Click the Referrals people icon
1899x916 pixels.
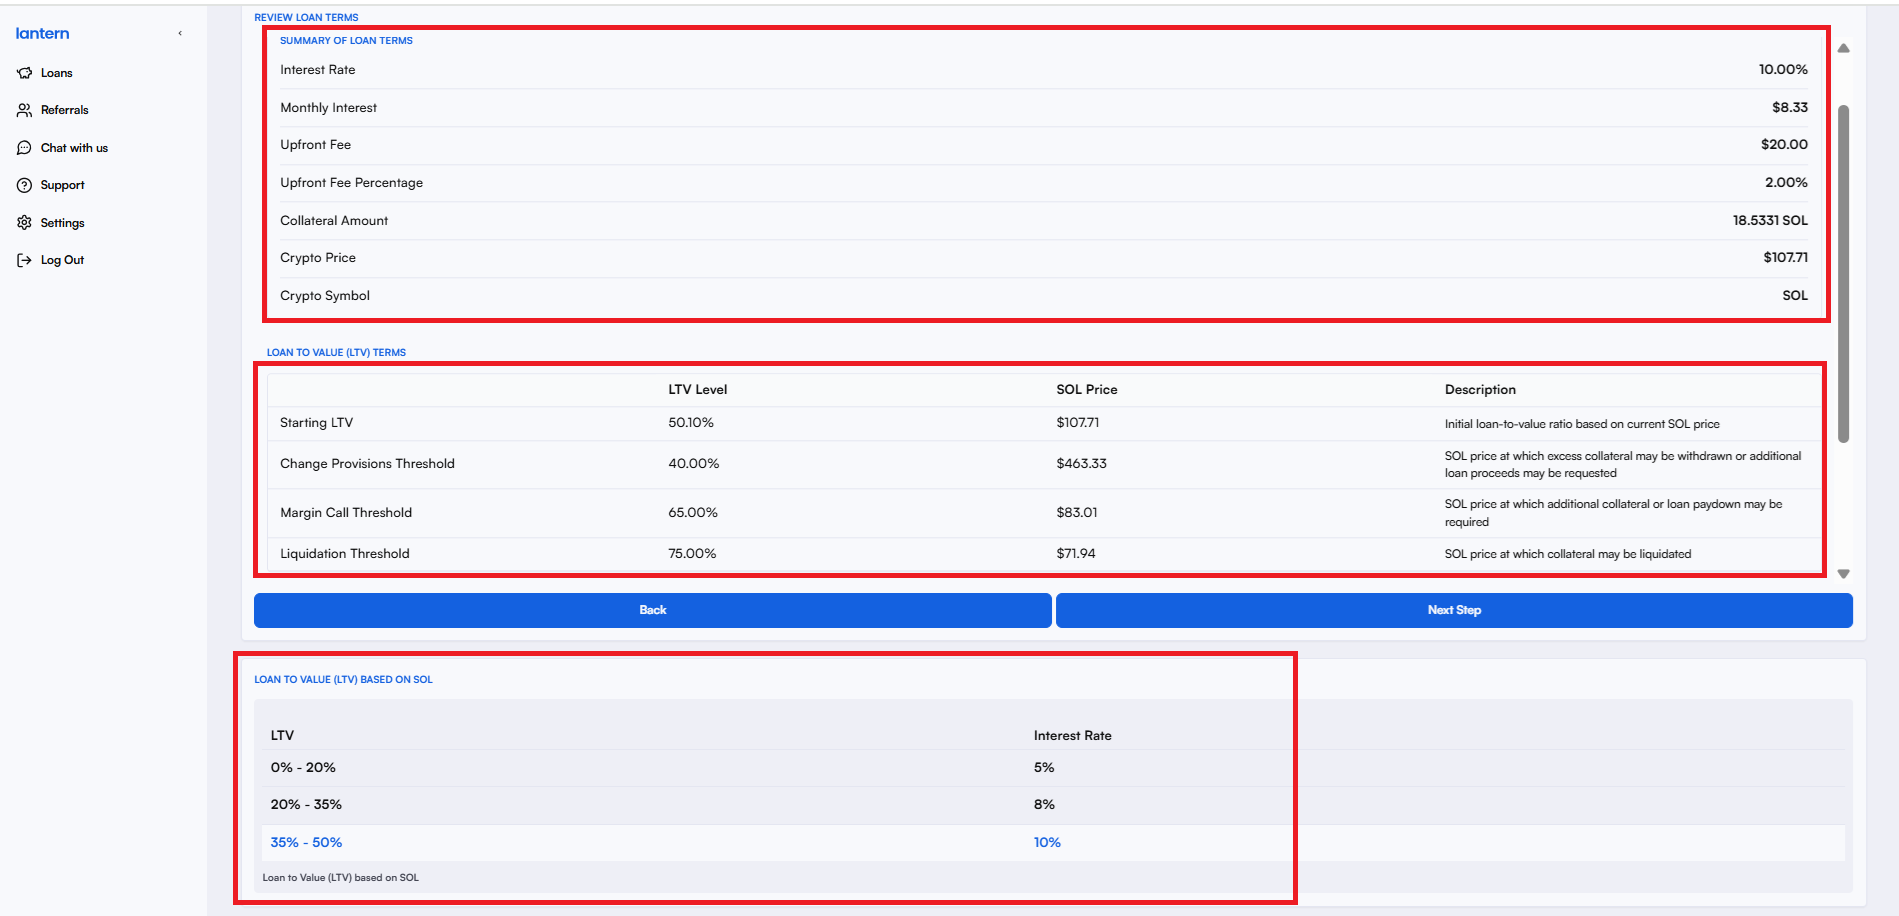click(25, 110)
